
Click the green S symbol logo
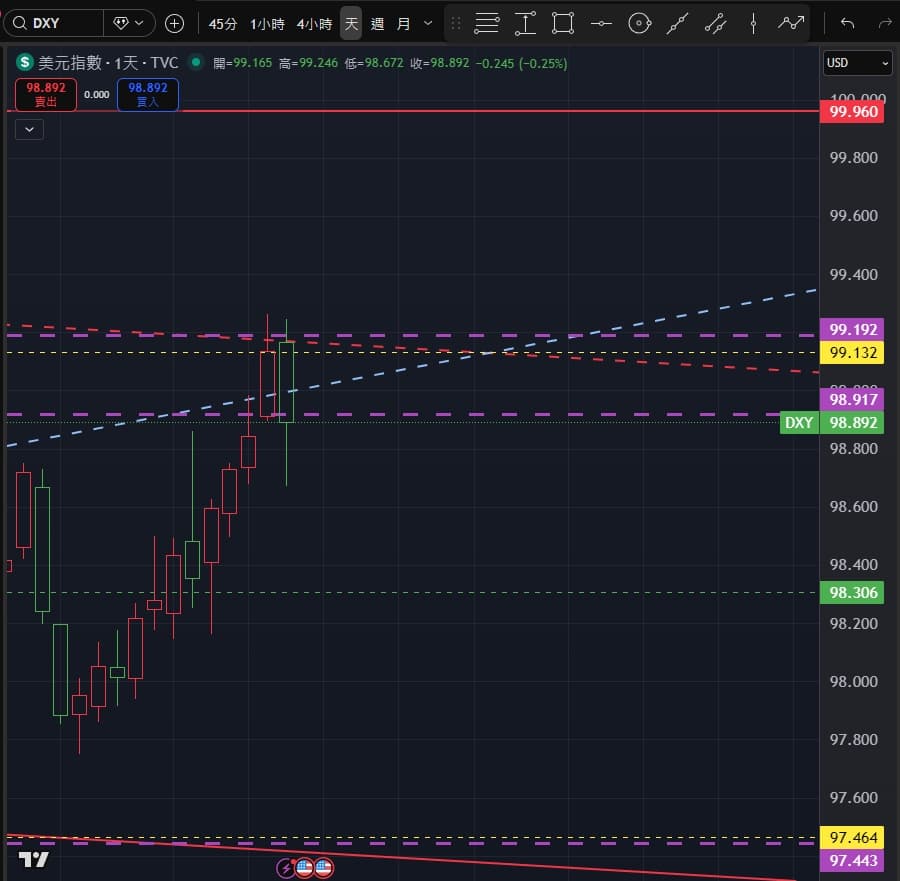click(25, 61)
